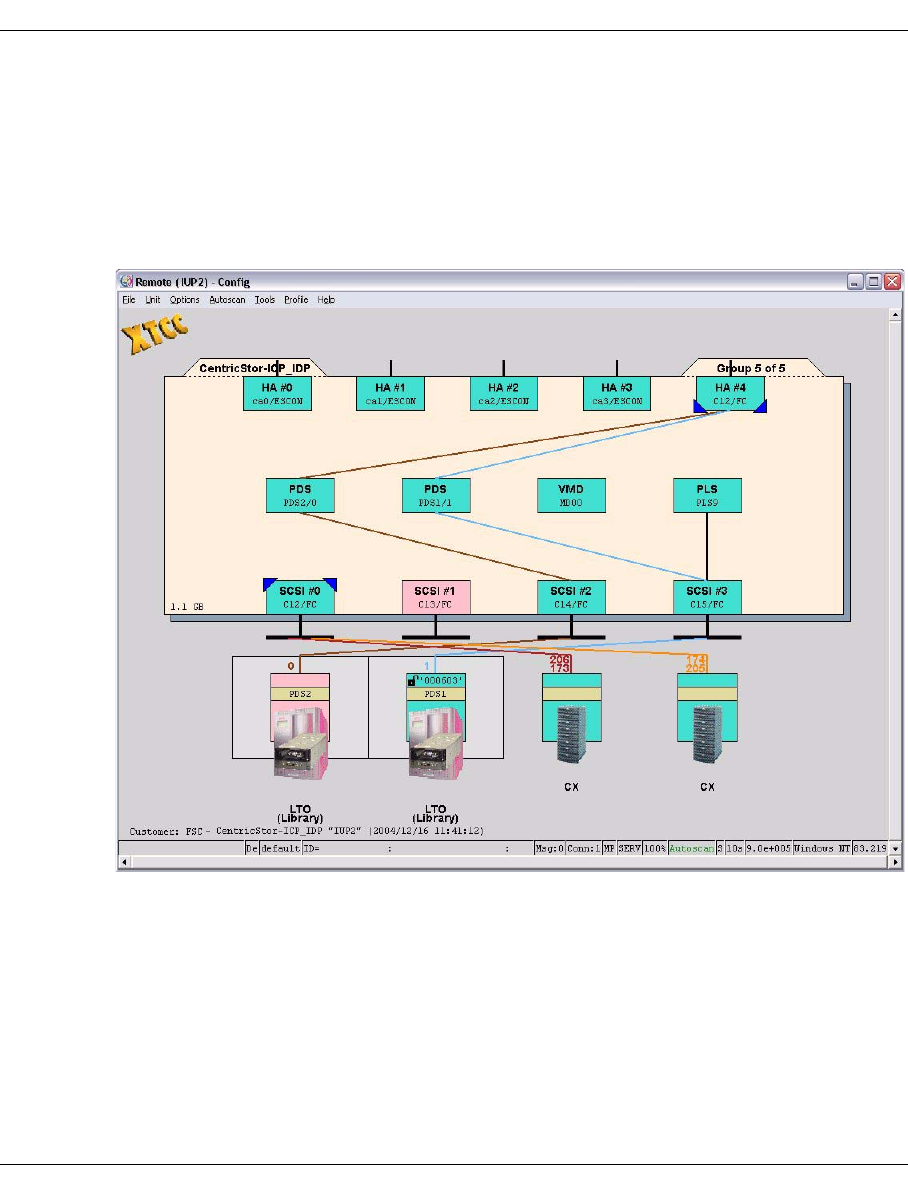Image resolution: width=908 pixels, height=1196 pixels.
Task: Click the SERV status bar field
Action: tap(629, 848)
